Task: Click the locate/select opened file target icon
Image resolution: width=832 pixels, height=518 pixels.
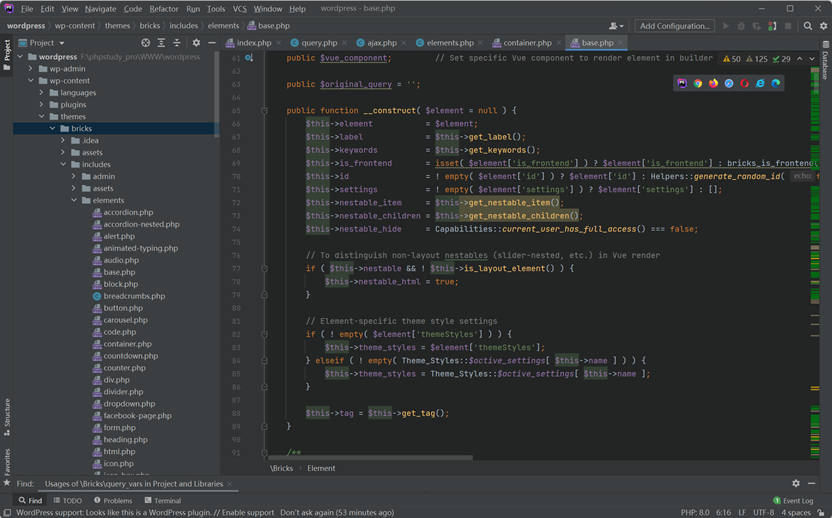Action: click(x=145, y=43)
